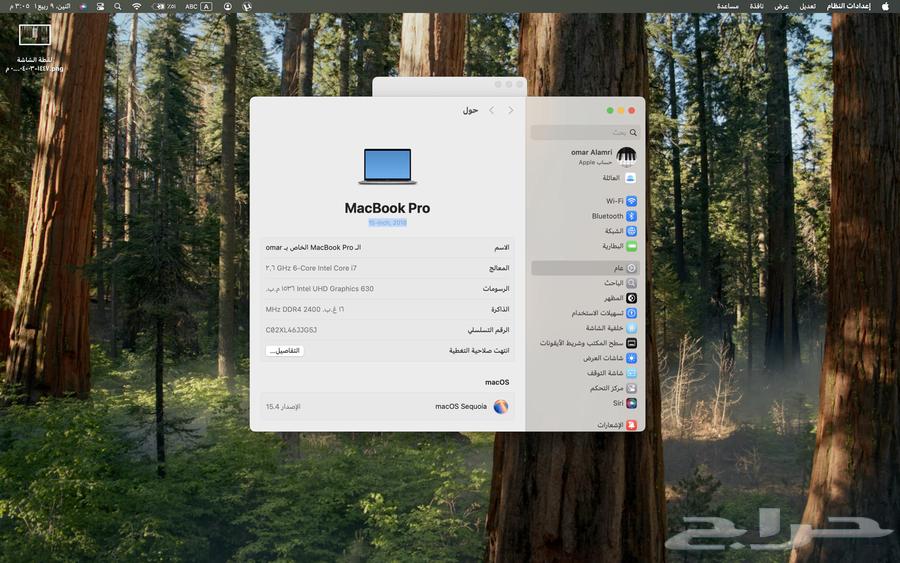Open Bluetooth settings in the sidebar
Screen dimensions: 900x563
click(x=614, y=216)
